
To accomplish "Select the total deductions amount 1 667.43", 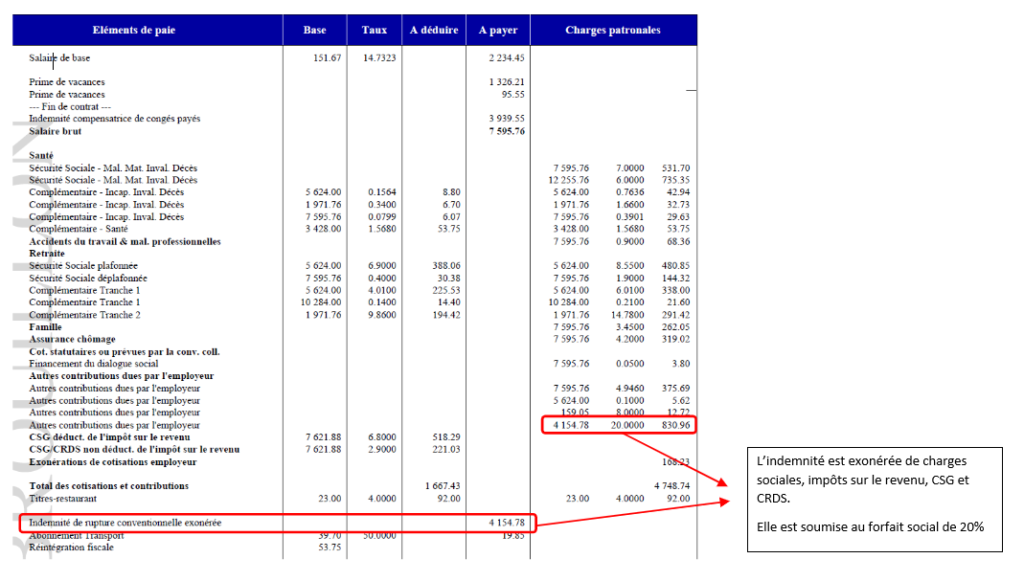I will click(x=443, y=486).
